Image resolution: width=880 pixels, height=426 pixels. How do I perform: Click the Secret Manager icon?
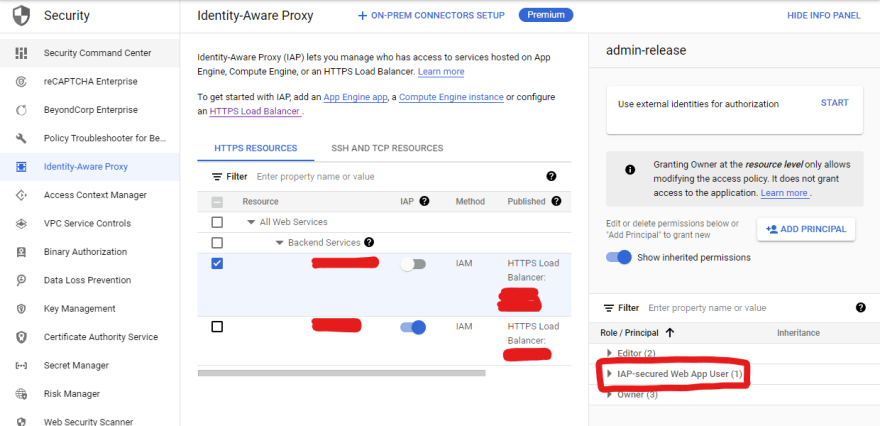click(21, 365)
